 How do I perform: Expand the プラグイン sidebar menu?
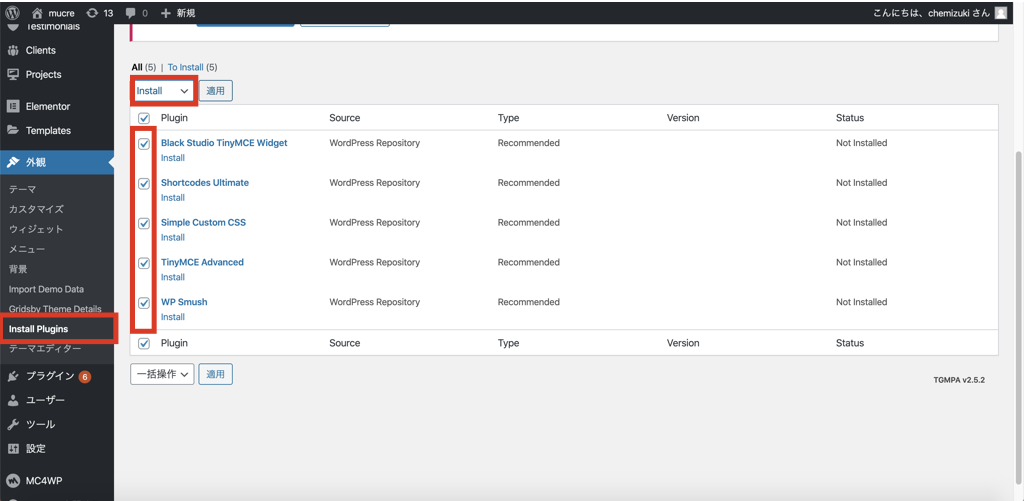[50, 376]
